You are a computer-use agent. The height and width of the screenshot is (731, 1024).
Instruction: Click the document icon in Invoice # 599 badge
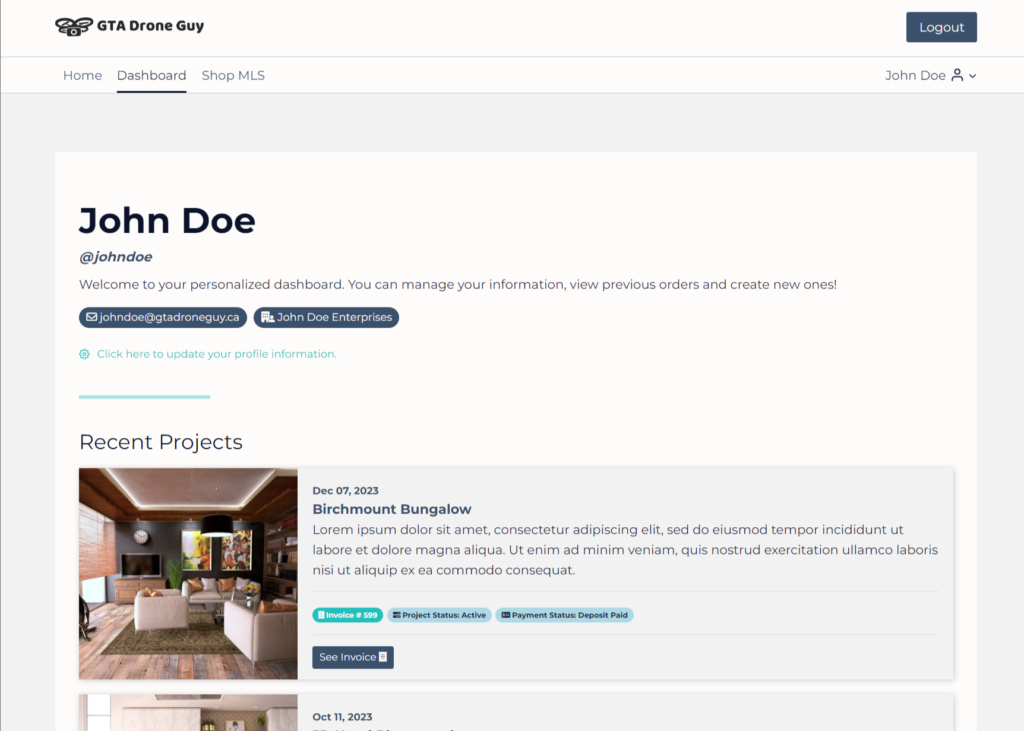pos(321,615)
